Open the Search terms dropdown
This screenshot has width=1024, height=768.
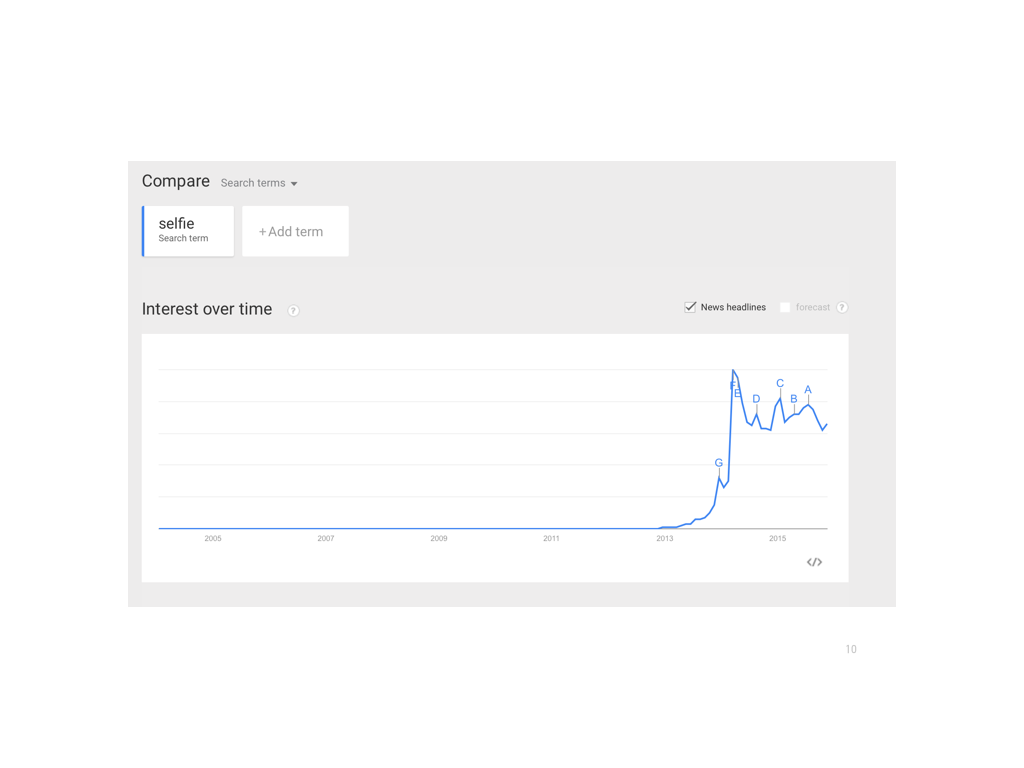click(x=259, y=183)
